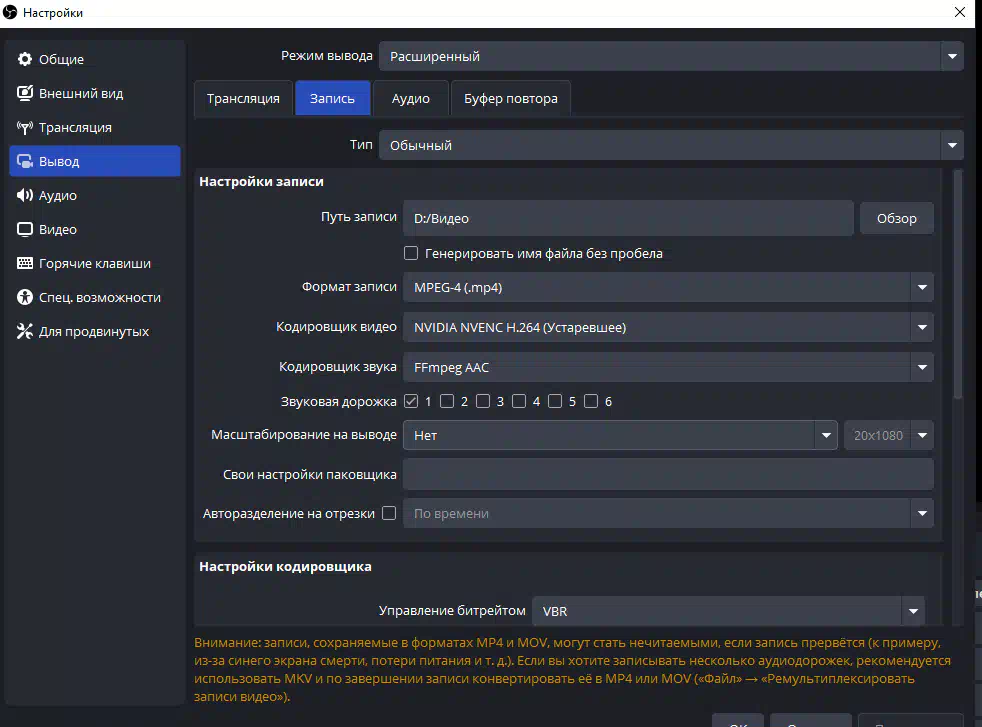
Task: Close the Настройки window
Action: [959, 13]
